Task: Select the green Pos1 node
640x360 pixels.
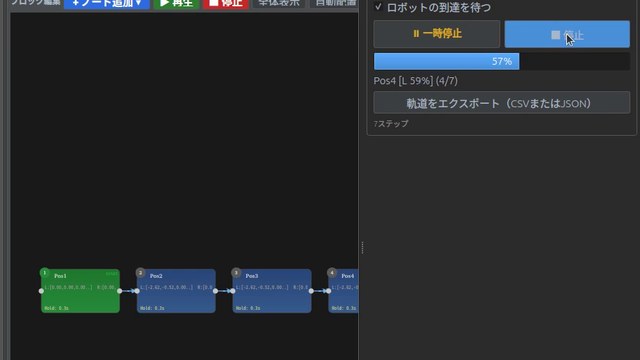Action: [x=80, y=291]
